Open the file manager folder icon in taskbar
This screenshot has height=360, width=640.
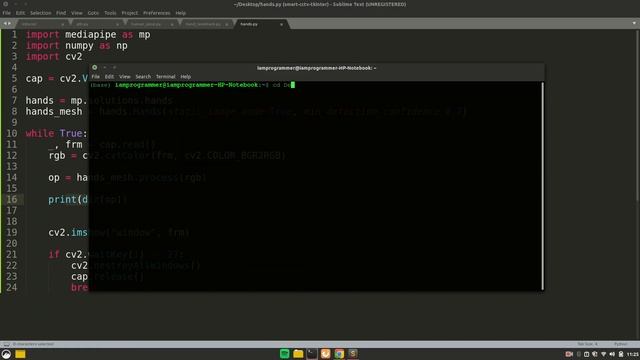(x=298, y=354)
